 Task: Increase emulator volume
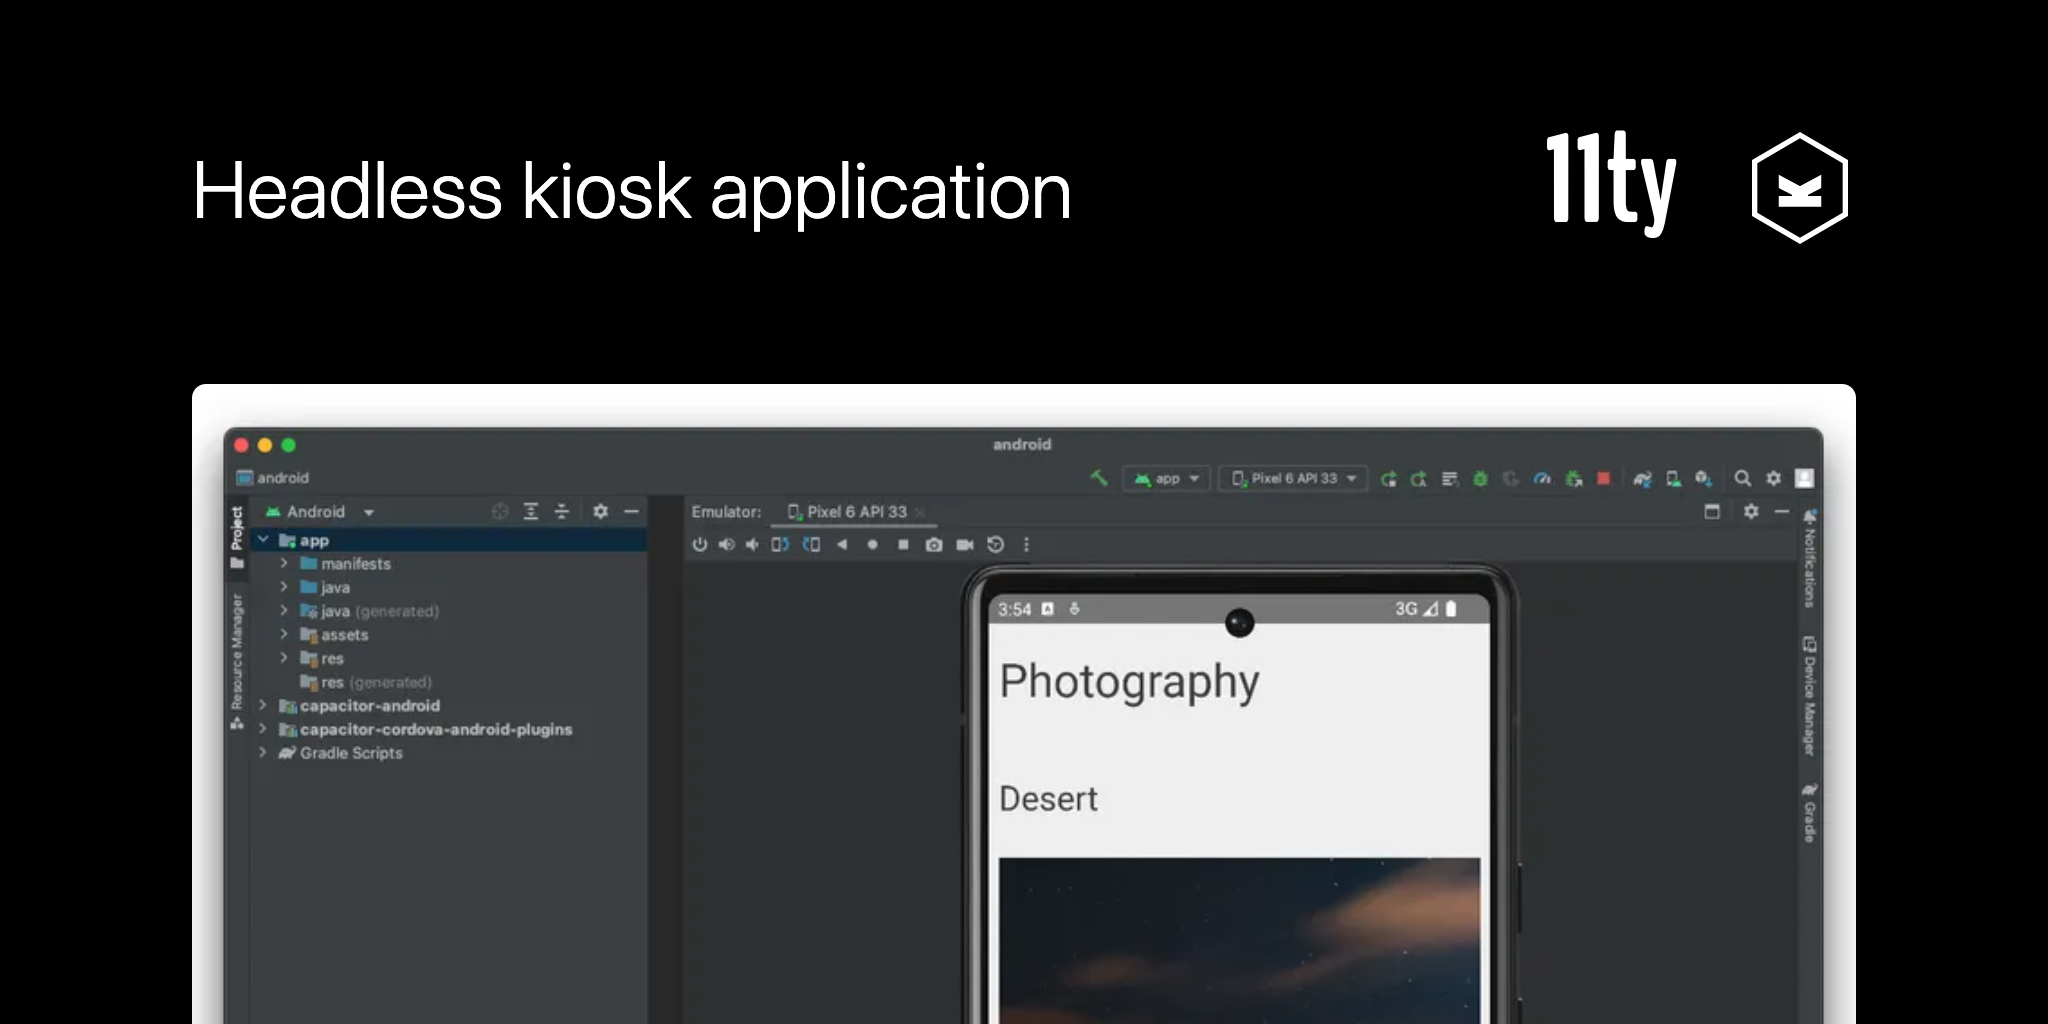coord(727,545)
